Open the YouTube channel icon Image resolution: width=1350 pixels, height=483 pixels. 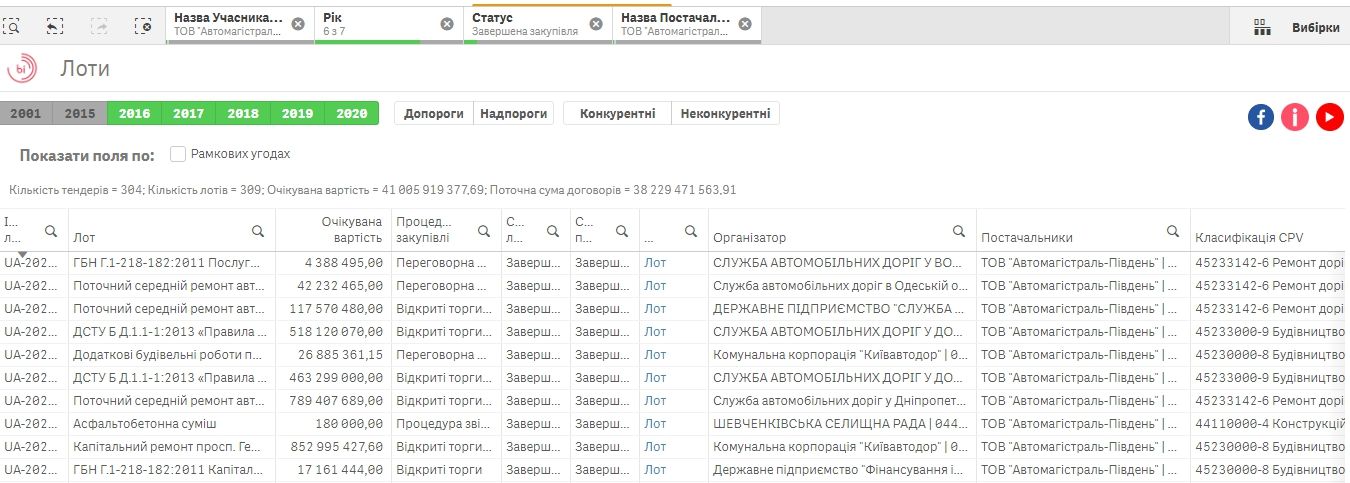1329,117
